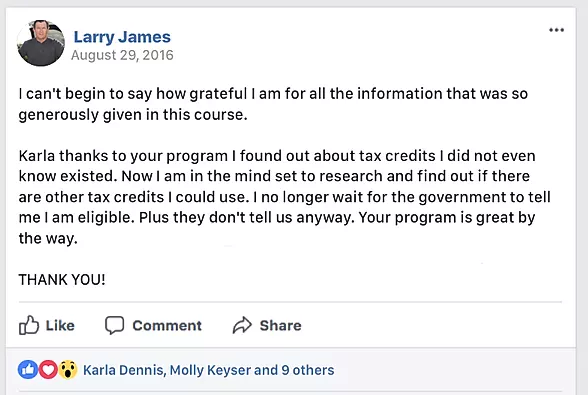Show the 9 others who reacted
The height and width of the screenshot is (395, 588).
pos(308,370)
